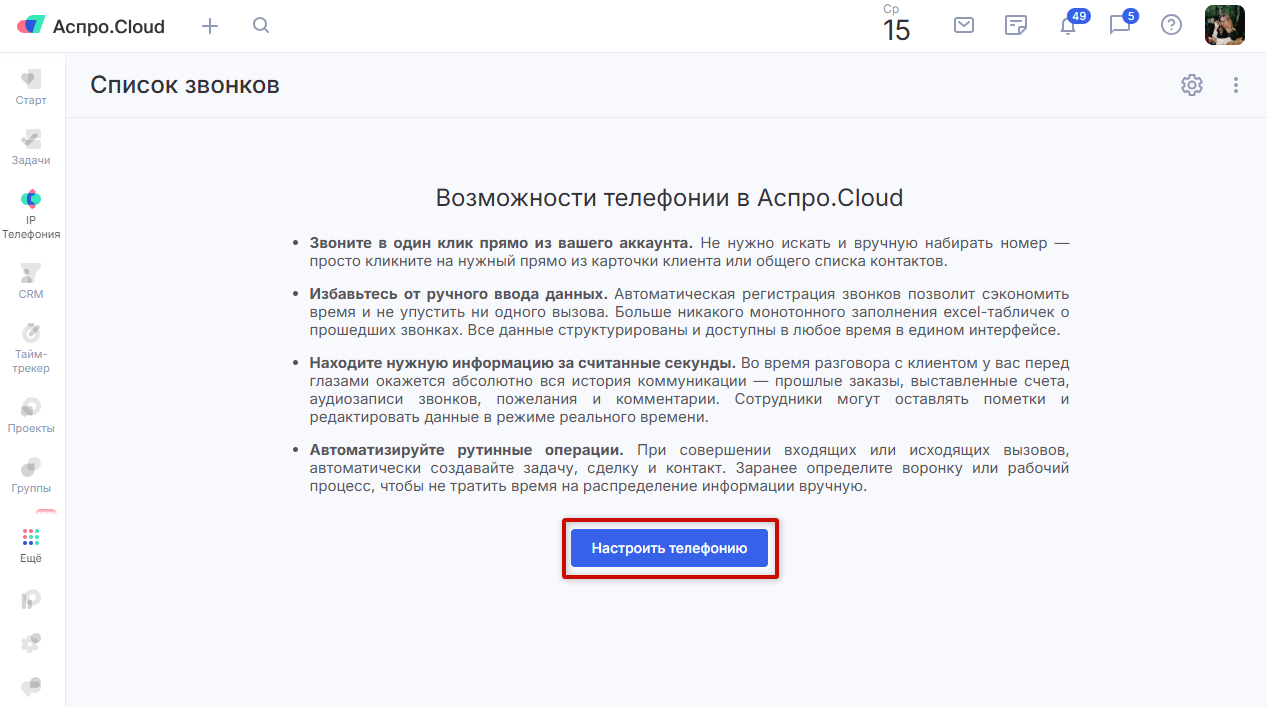Open the three-dot more options menu
Image resolution: width=1267 pixels, height=710 pixels.
[x=1236, y=85]
